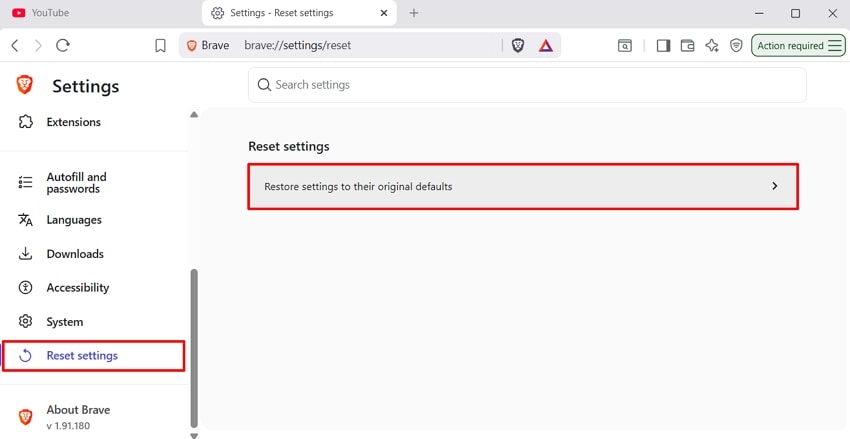Click the About Brave lion icon
The width and height of the screenshot is (850, 439).
point(25,416)
